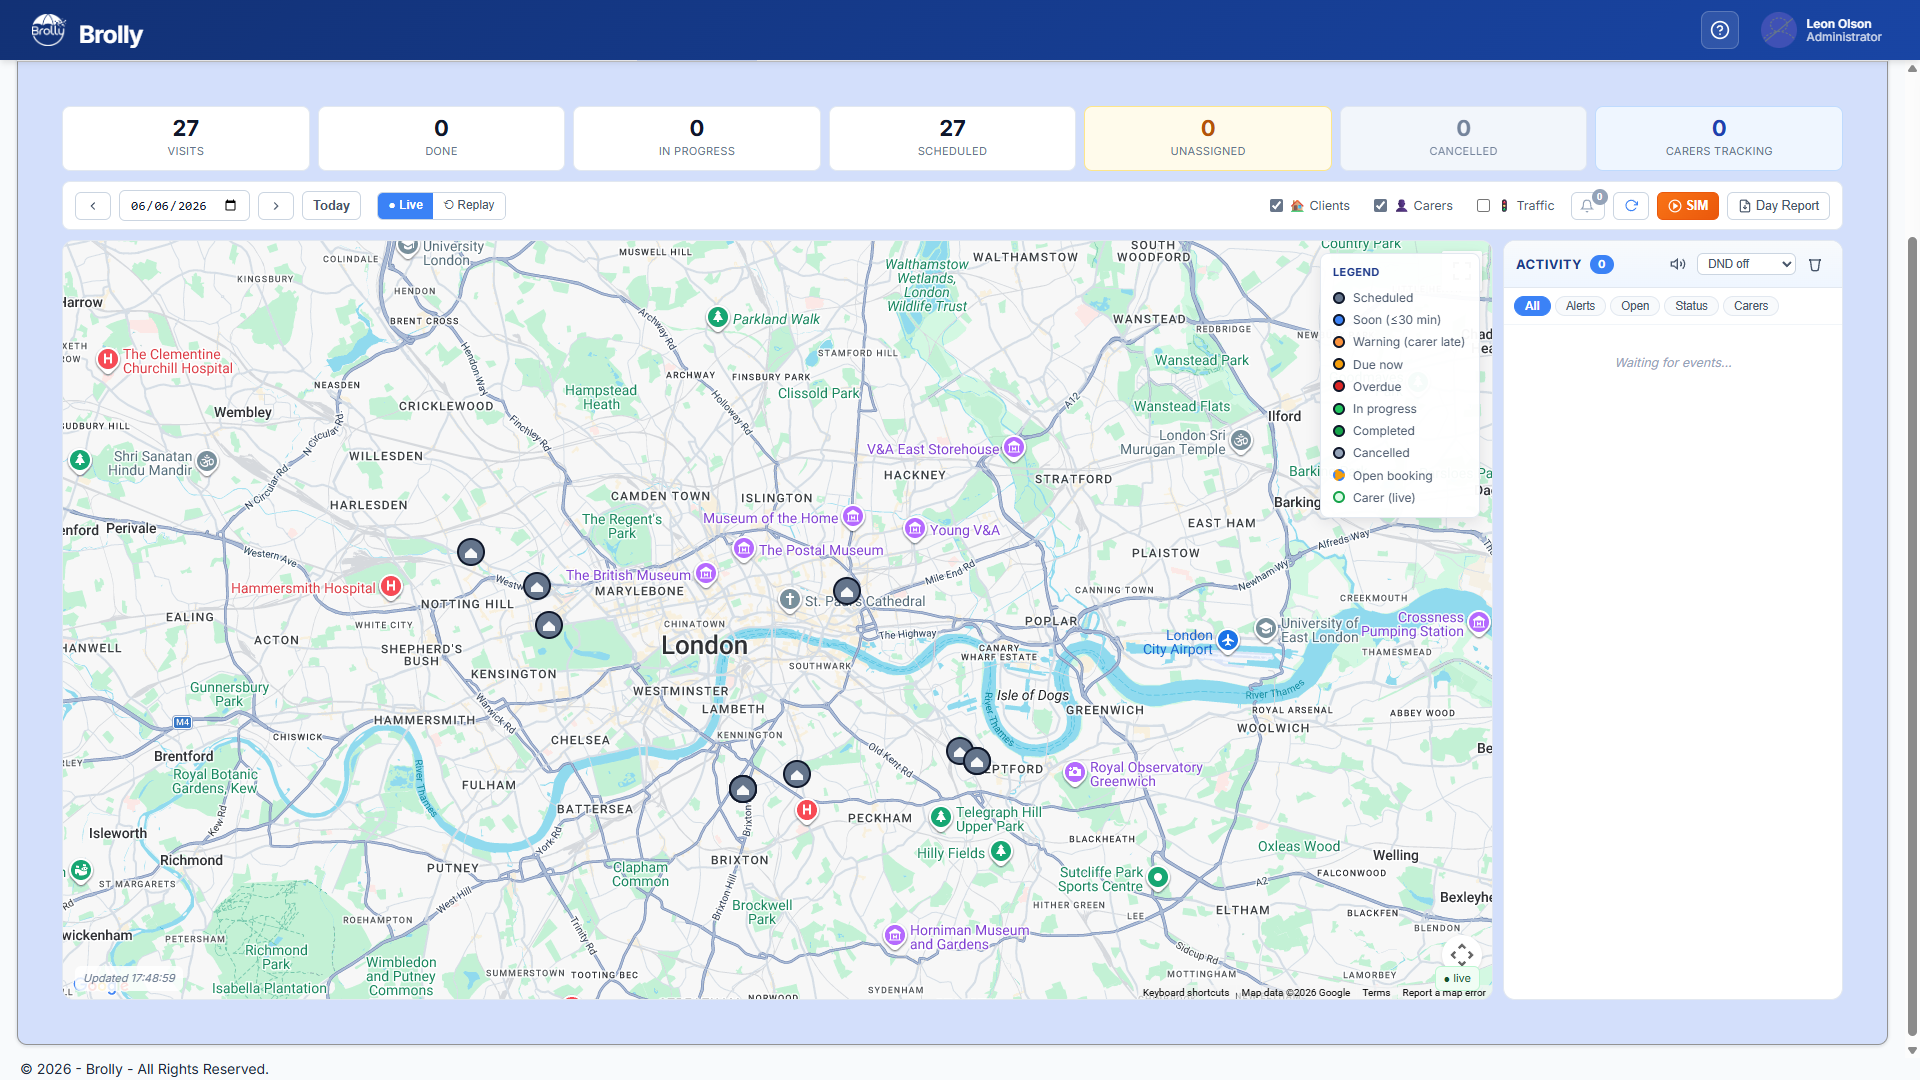Click the page vertical scrollbar
The image size is (1920, 1080).
tap(1912, 637)
